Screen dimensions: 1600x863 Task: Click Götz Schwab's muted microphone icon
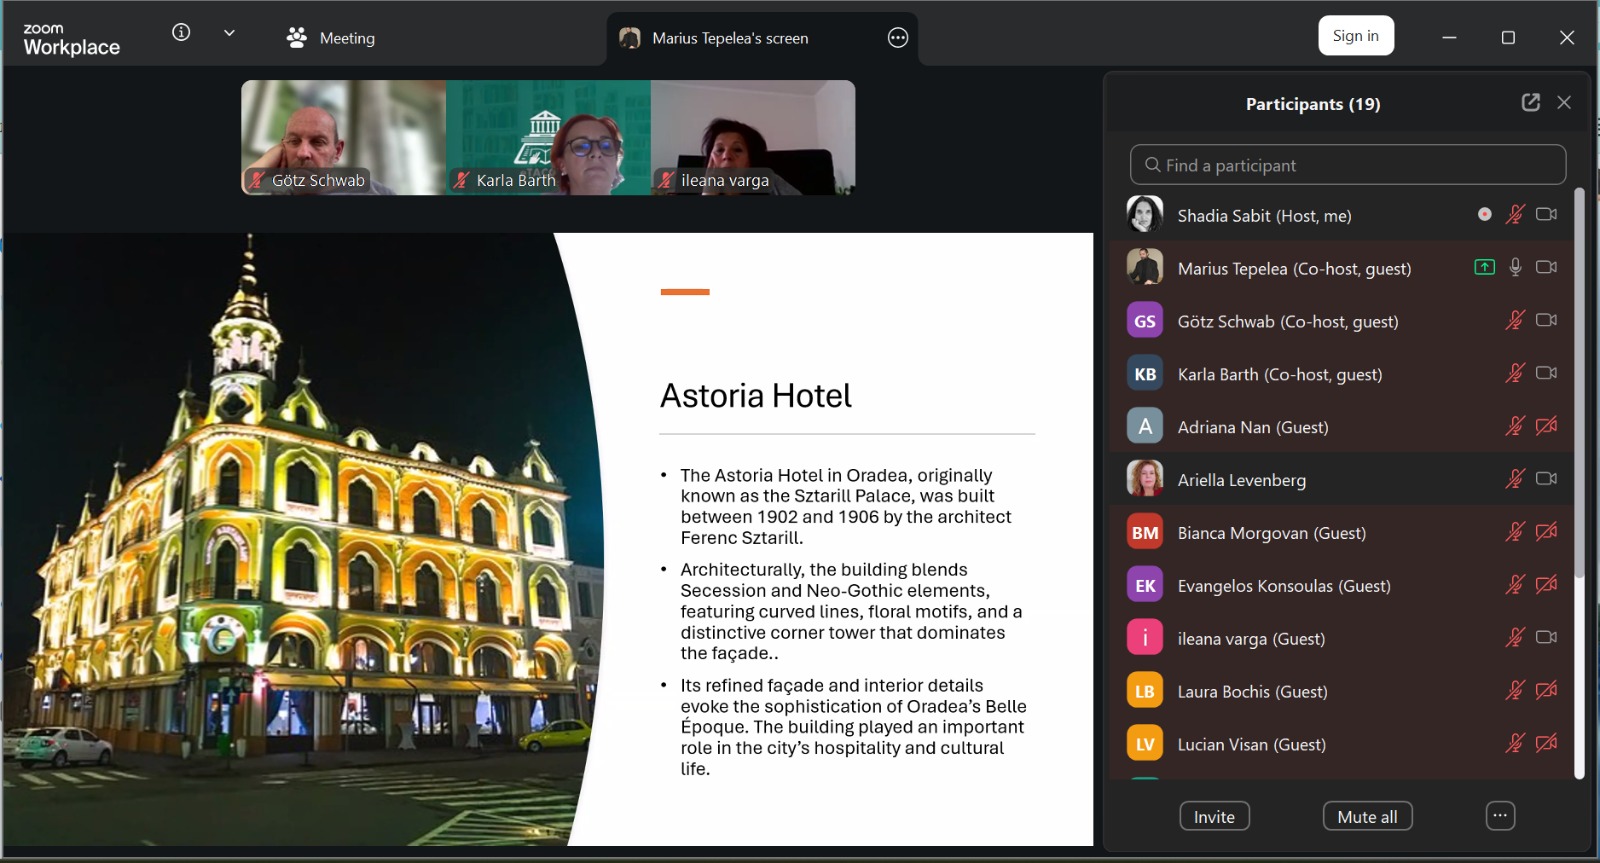pyautogui.click(x=1515, y=320)
